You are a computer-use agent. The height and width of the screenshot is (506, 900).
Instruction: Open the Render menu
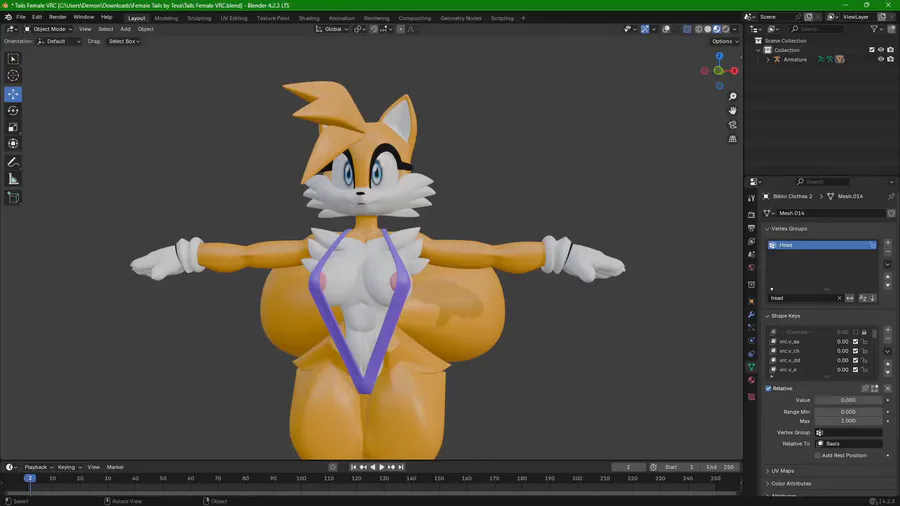(57, 17)
